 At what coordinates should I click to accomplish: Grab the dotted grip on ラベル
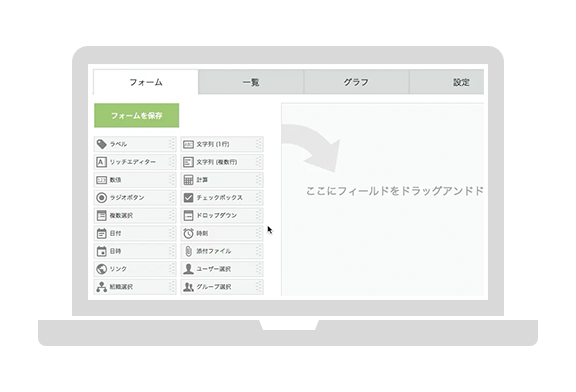click(172, 144)
